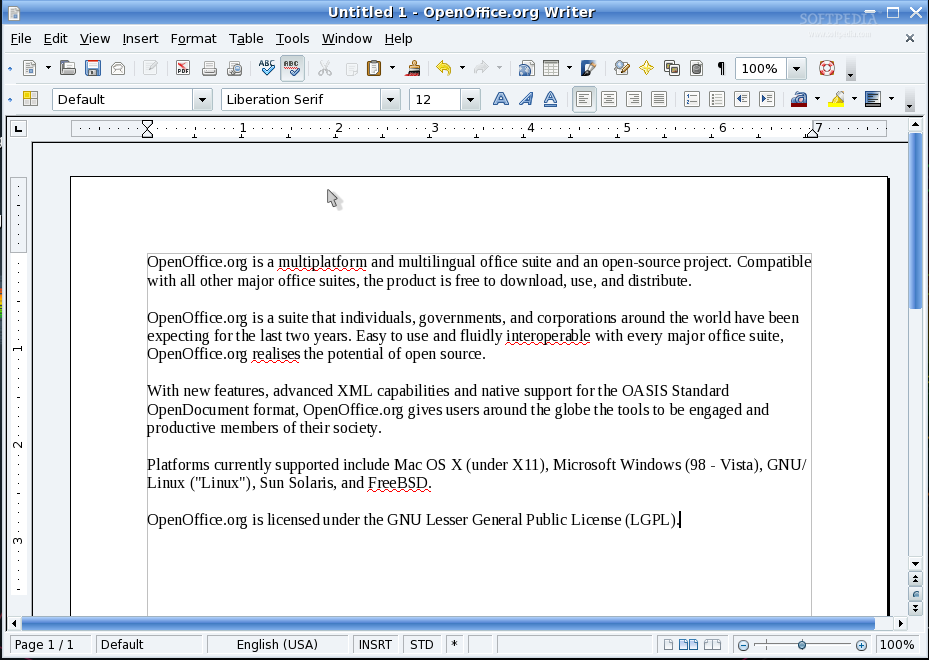Screen dimensions: 929x660
Task: Export the document directly as PDF
Action: [x=183, y=68]
